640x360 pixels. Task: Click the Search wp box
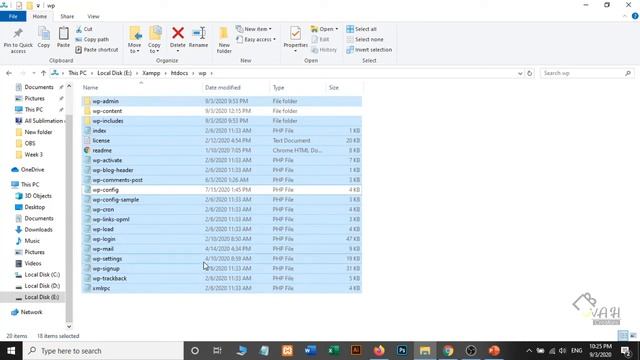[587, 73]
